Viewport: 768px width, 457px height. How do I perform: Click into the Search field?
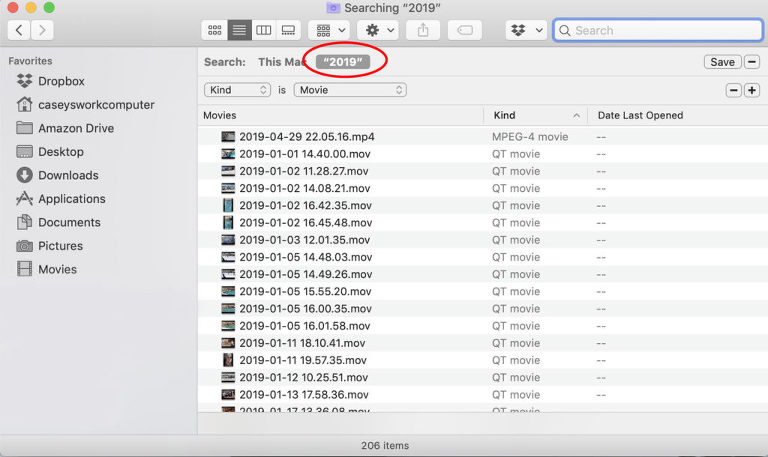pos(658,30)
